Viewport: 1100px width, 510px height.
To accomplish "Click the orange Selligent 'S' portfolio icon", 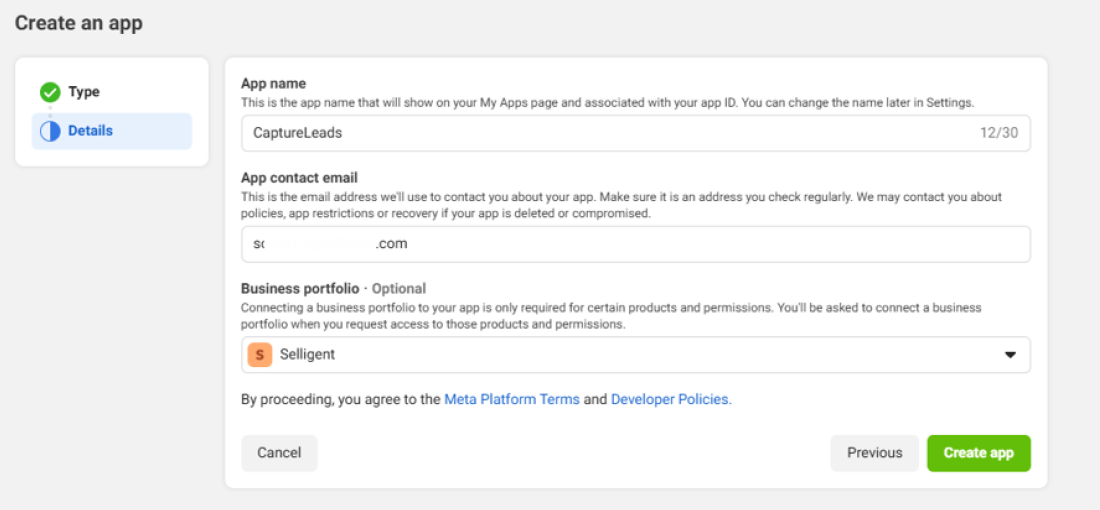I will 260,355.
